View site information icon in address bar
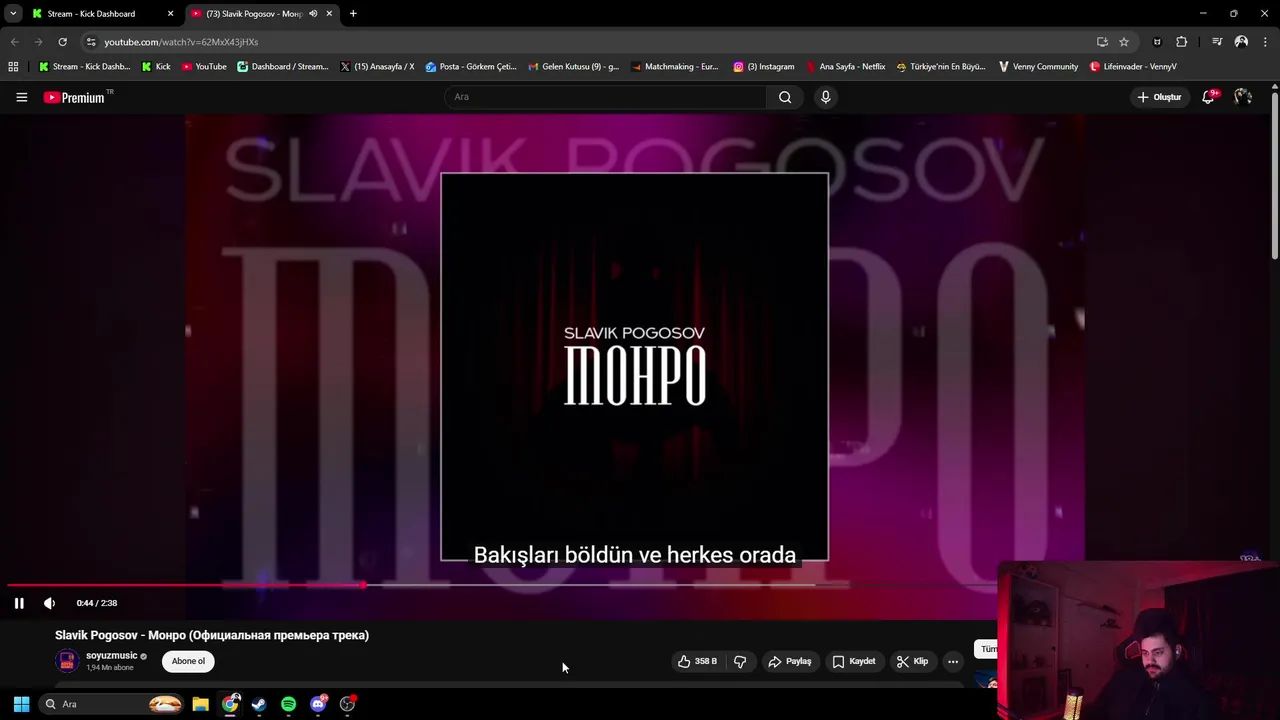Viewport: 1280px width, 720px height. [91, 42]
